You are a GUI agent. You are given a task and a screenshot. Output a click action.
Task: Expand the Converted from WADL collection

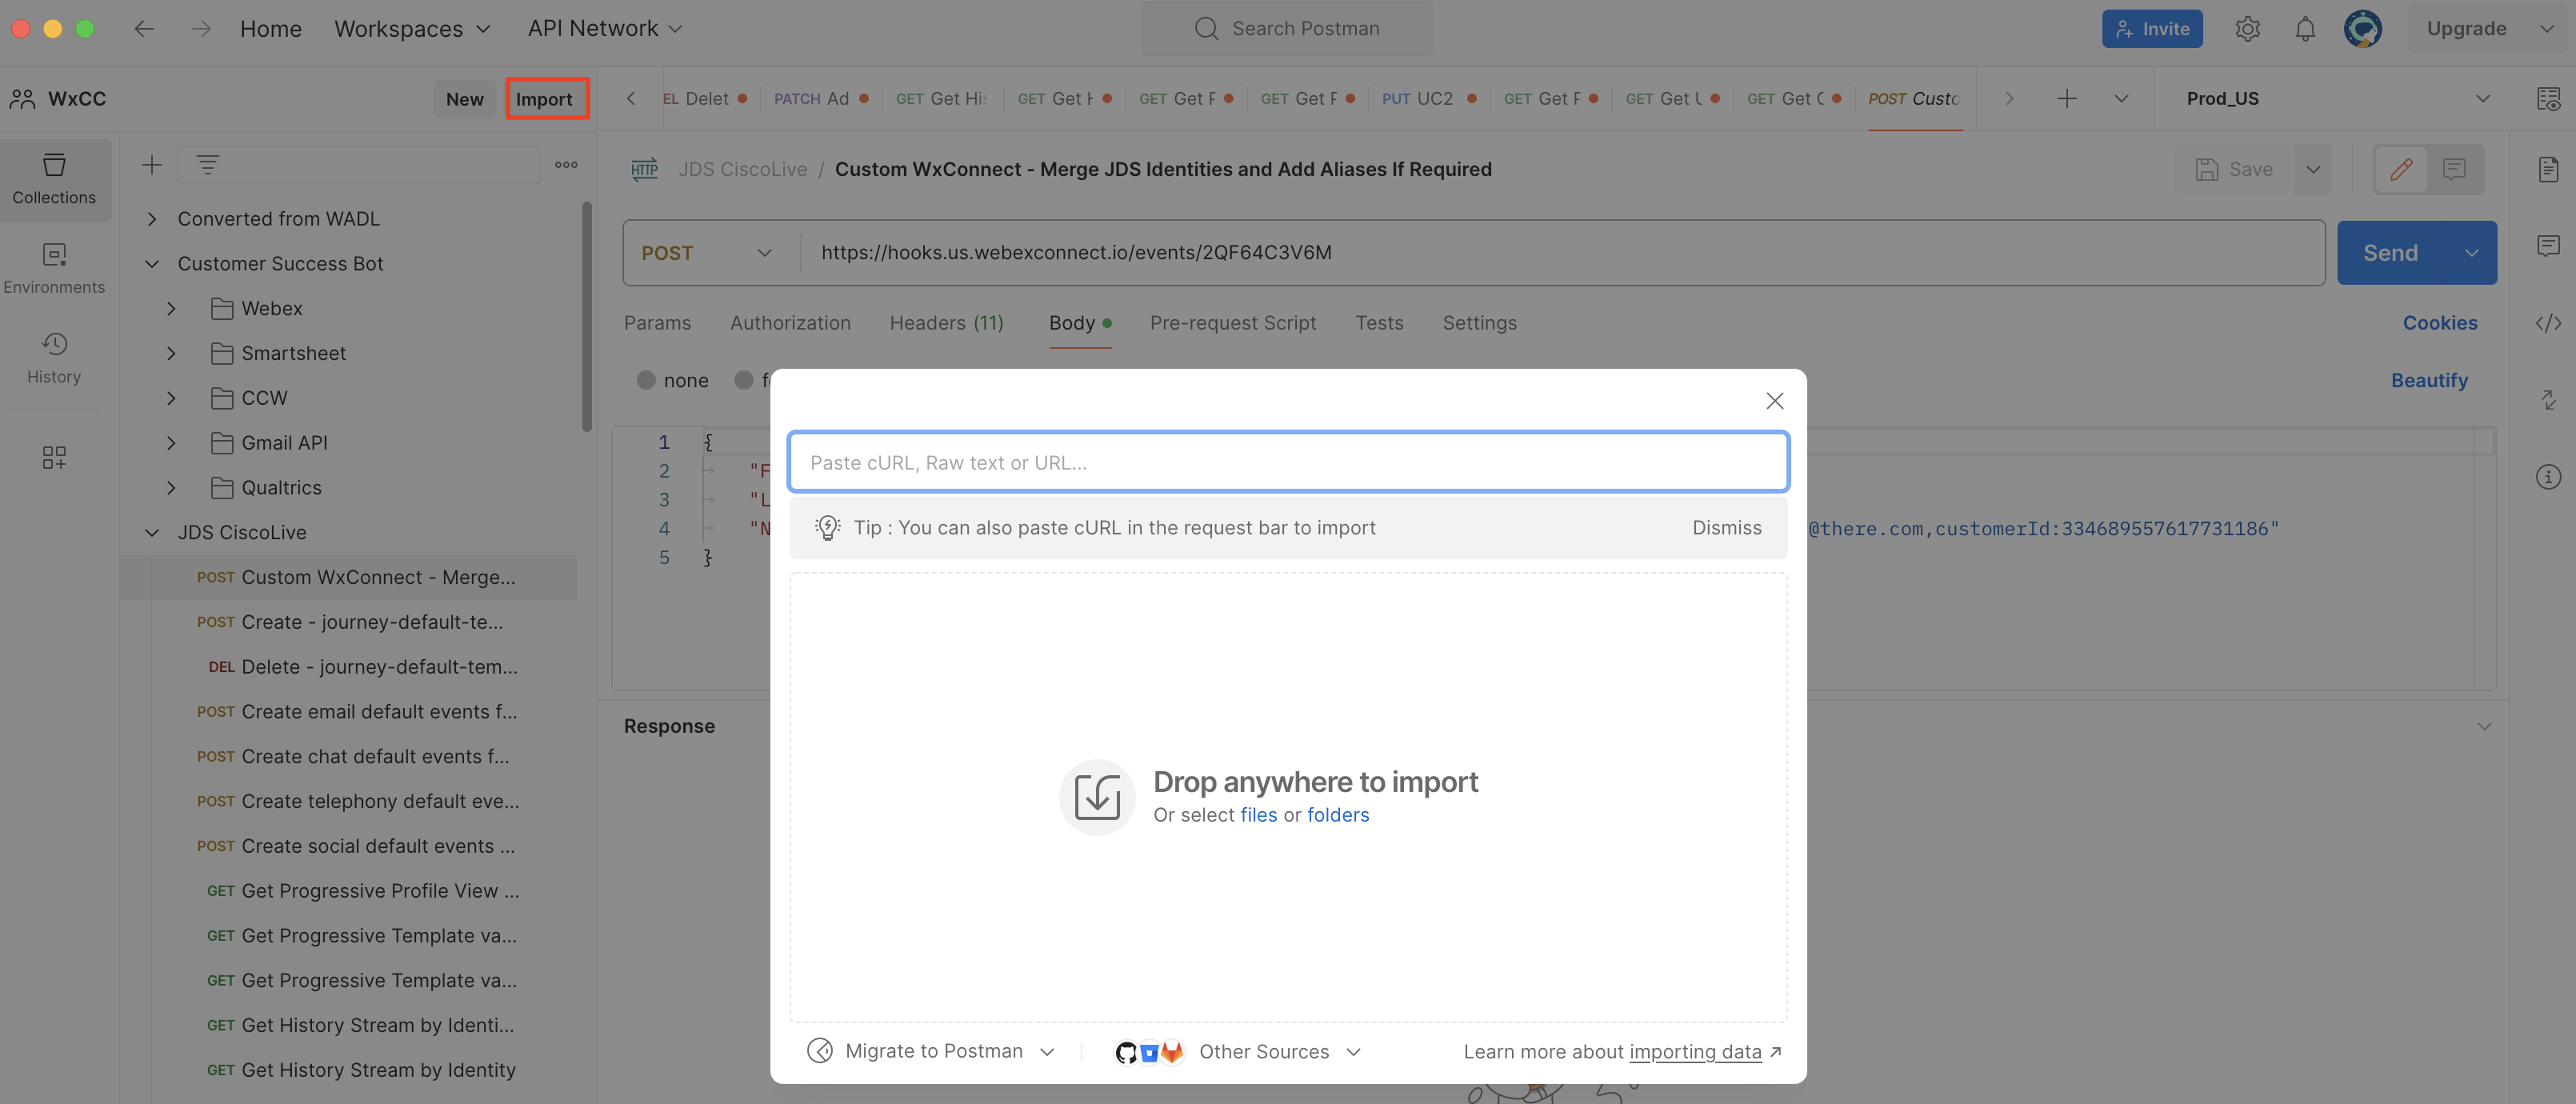click(151, 218)
